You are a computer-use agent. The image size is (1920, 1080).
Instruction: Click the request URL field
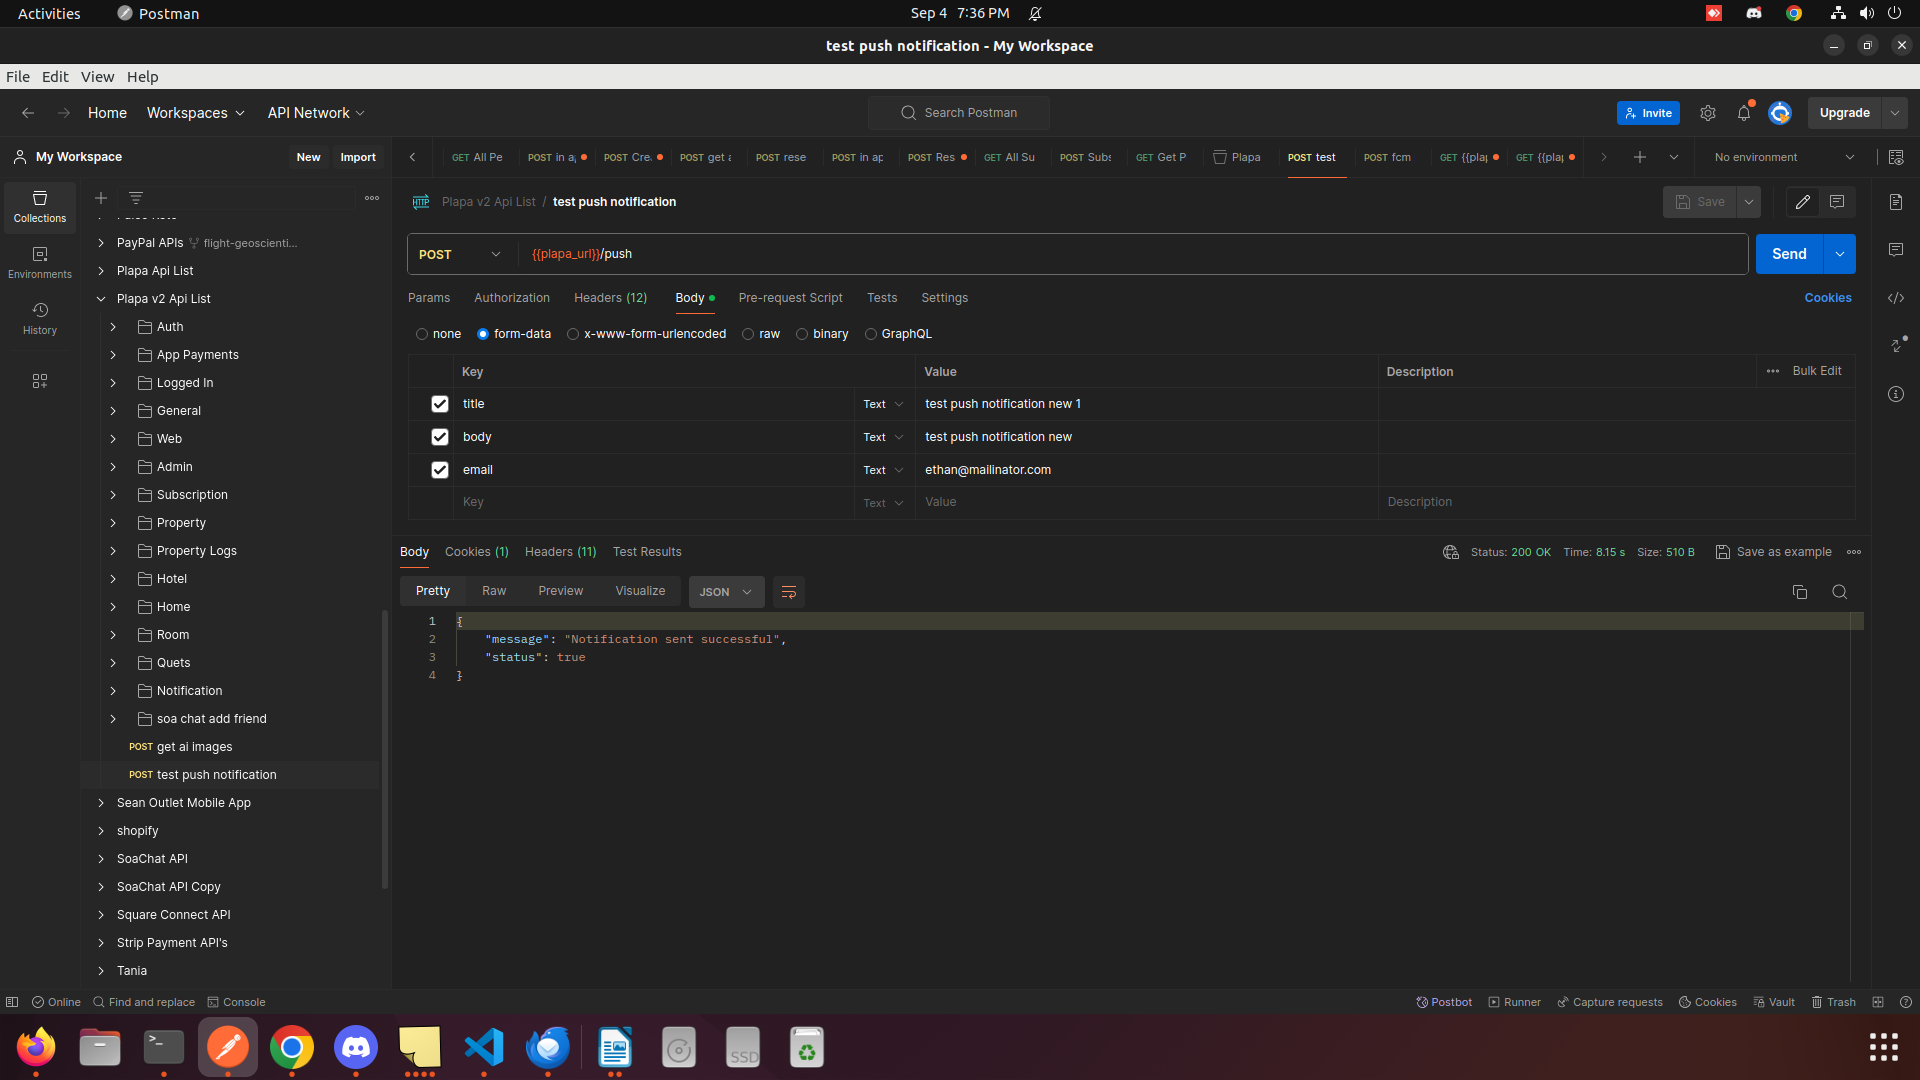tap(1133, 254)
